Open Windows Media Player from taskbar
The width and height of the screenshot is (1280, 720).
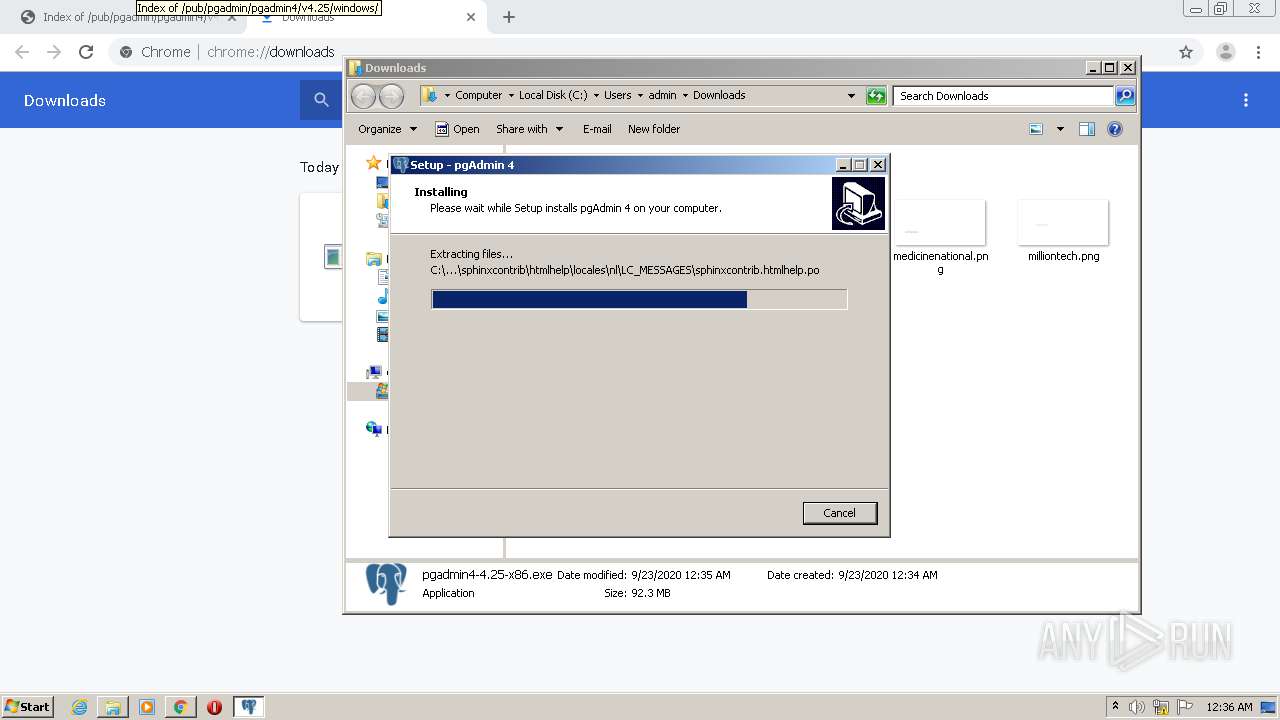(147, 707)
